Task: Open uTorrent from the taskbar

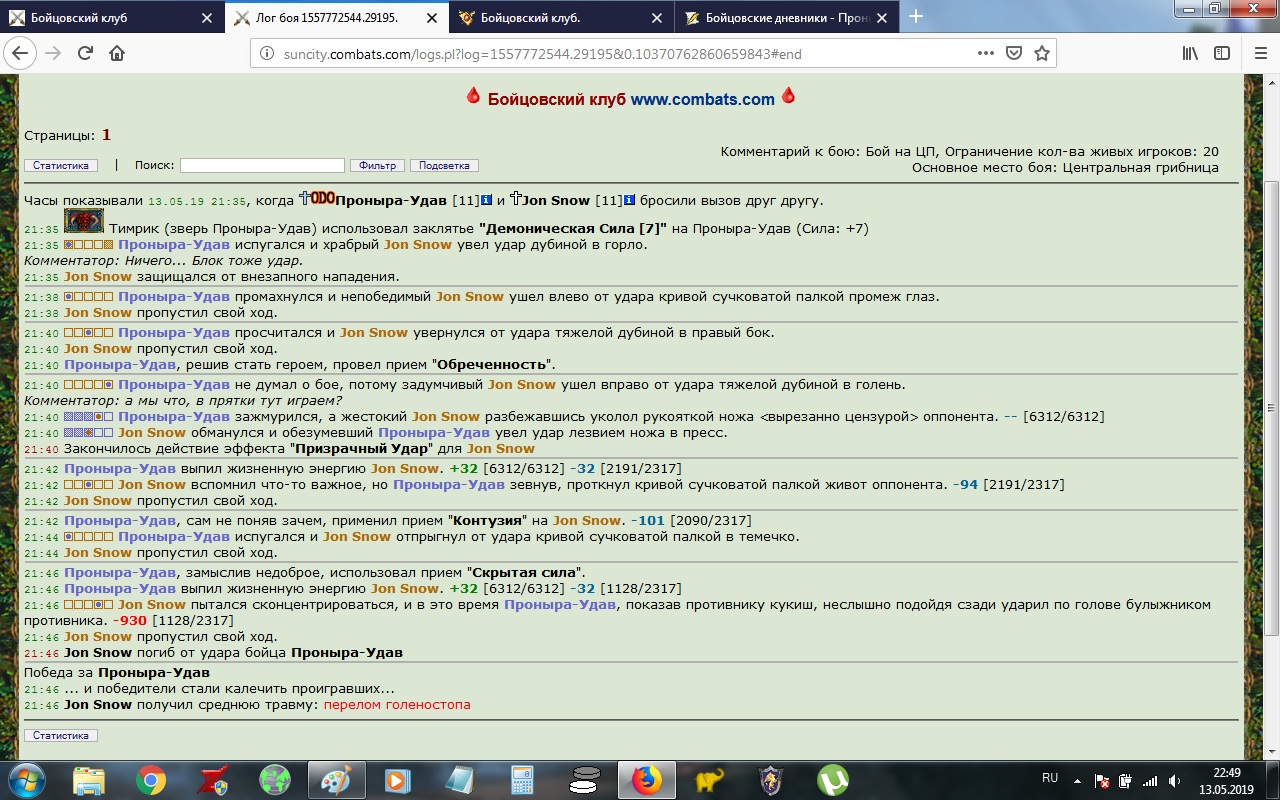Action: [833, 779]
